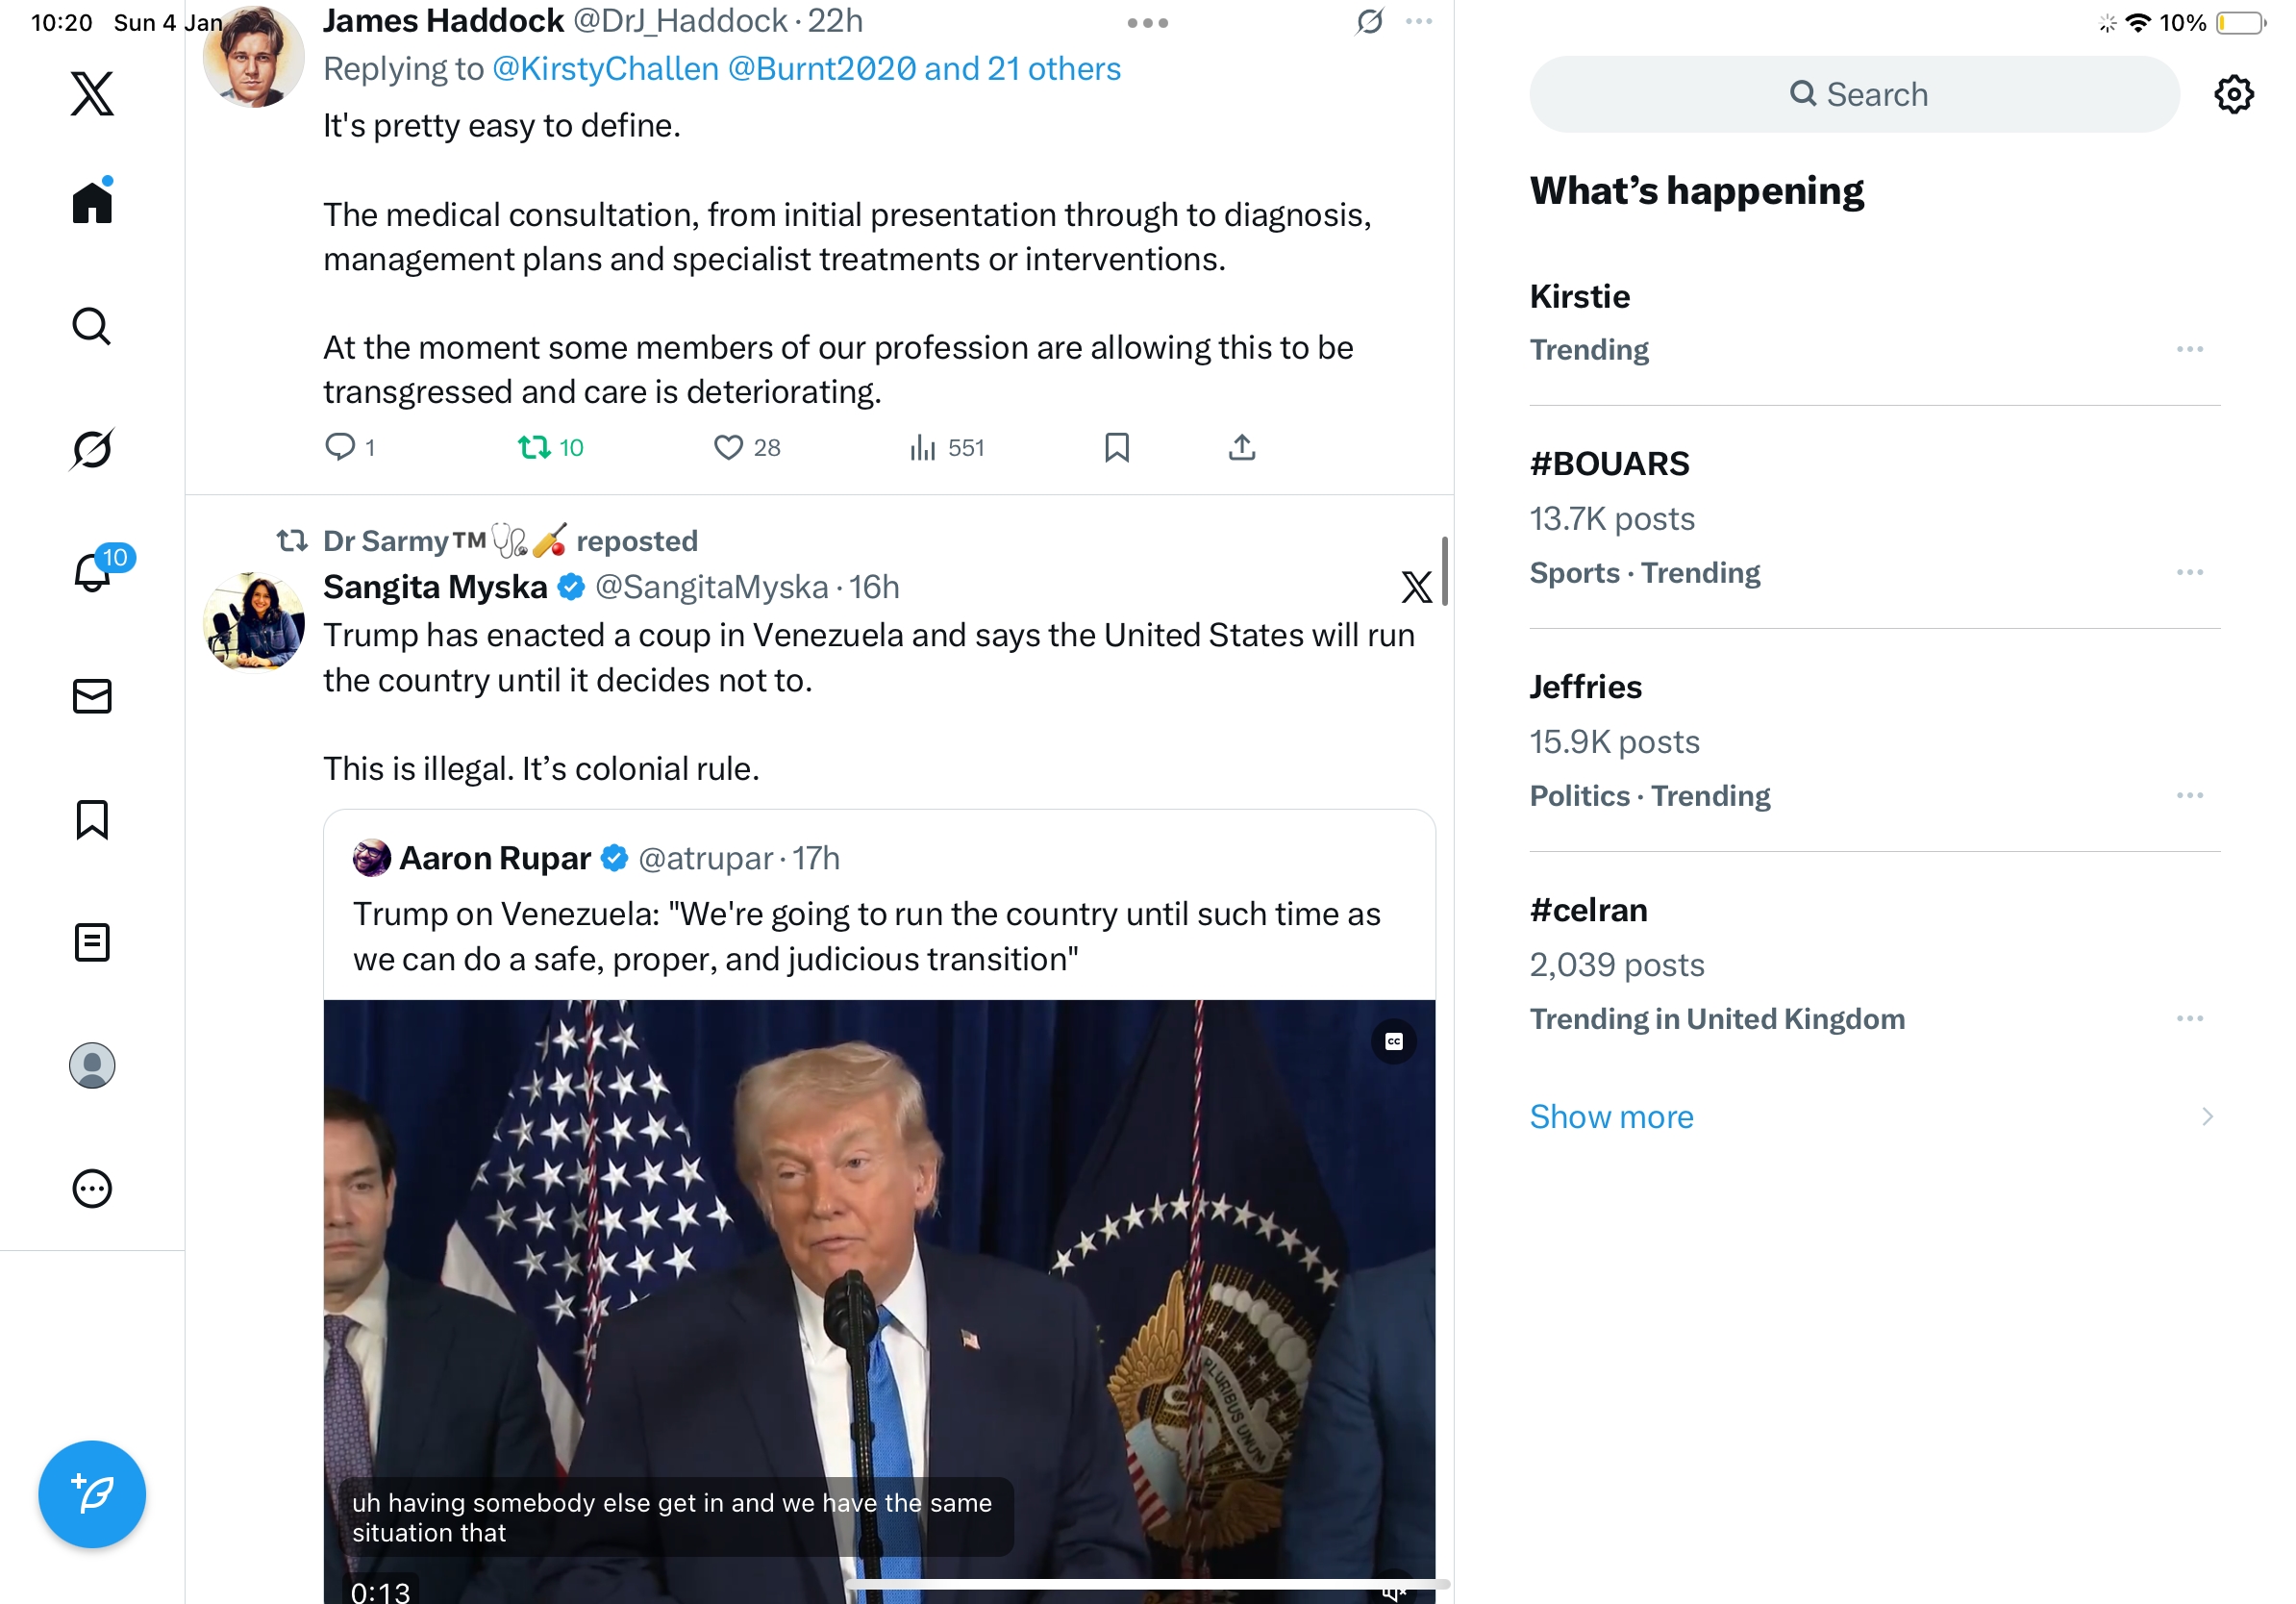This screenshot has width=2296, height=1604.
Task: Open the More circle menu in sidebar
Action: pyautogui.click(x=92, y=1188)
